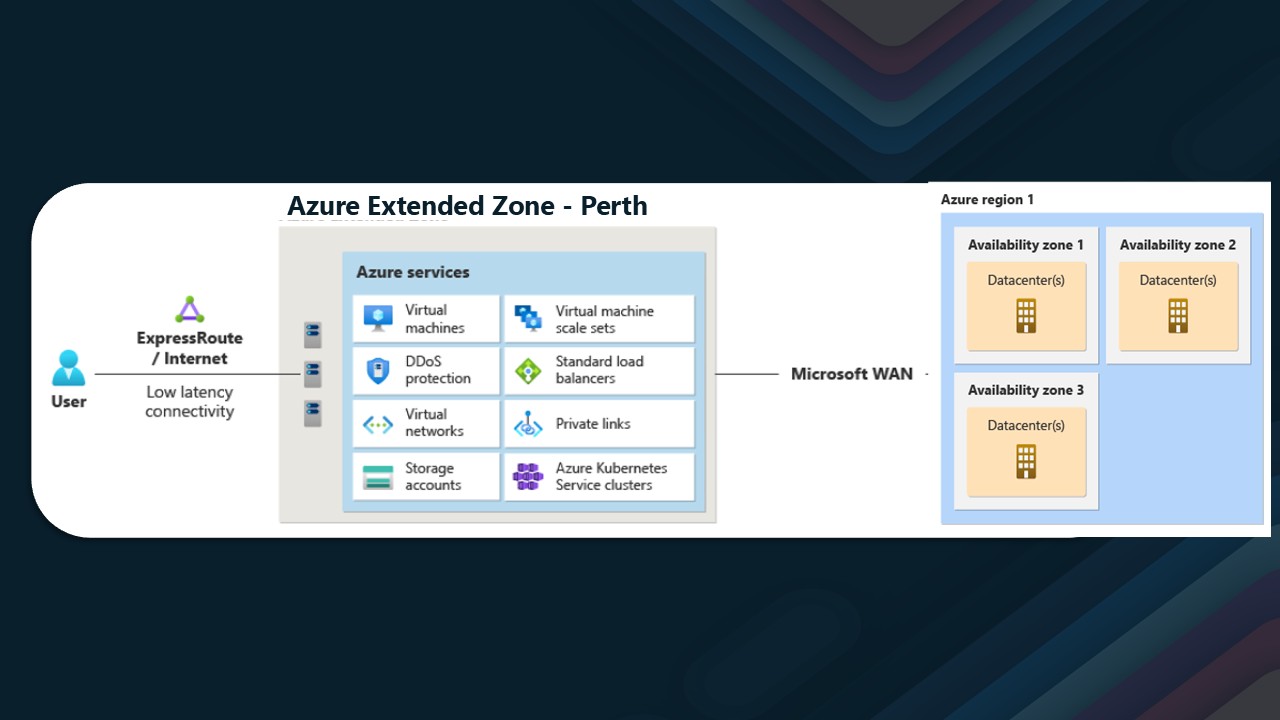Click 'Datacenter(s)' text in Availability zone 2
The image size is (1280, 720).
(x=1178, y=281)
